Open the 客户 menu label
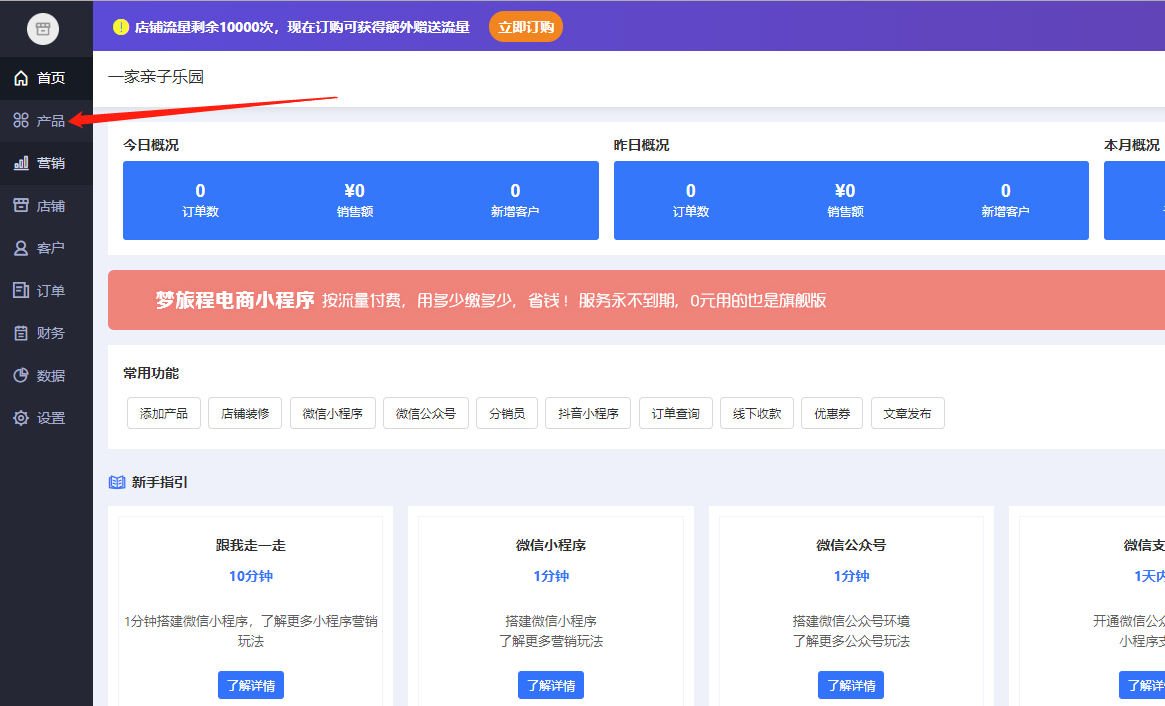The image size is (1165, 706). 51,248
